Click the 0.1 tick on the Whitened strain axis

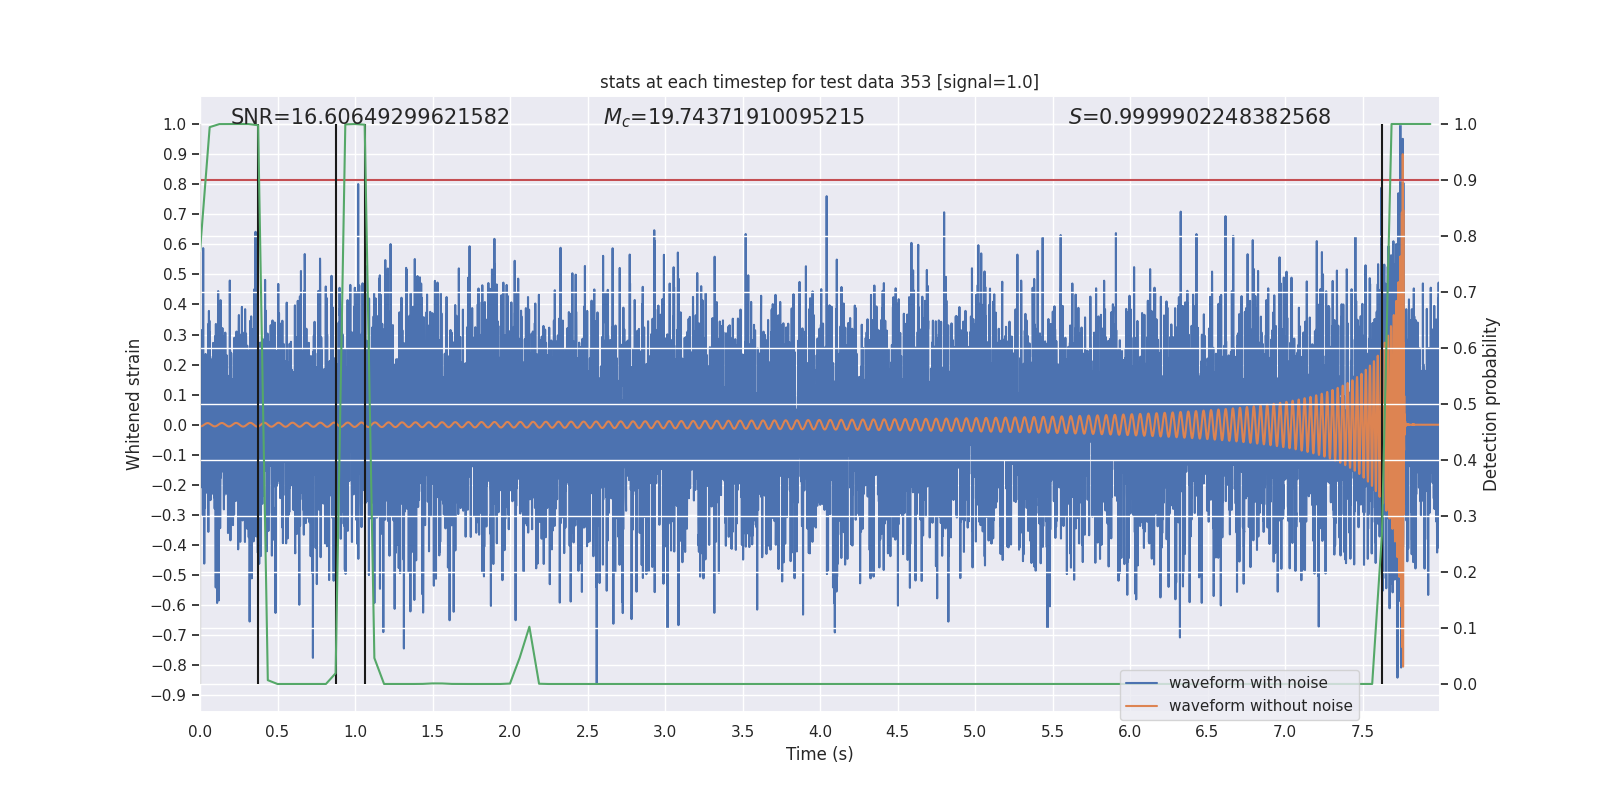pyautogui.click(x=175, y=395)
